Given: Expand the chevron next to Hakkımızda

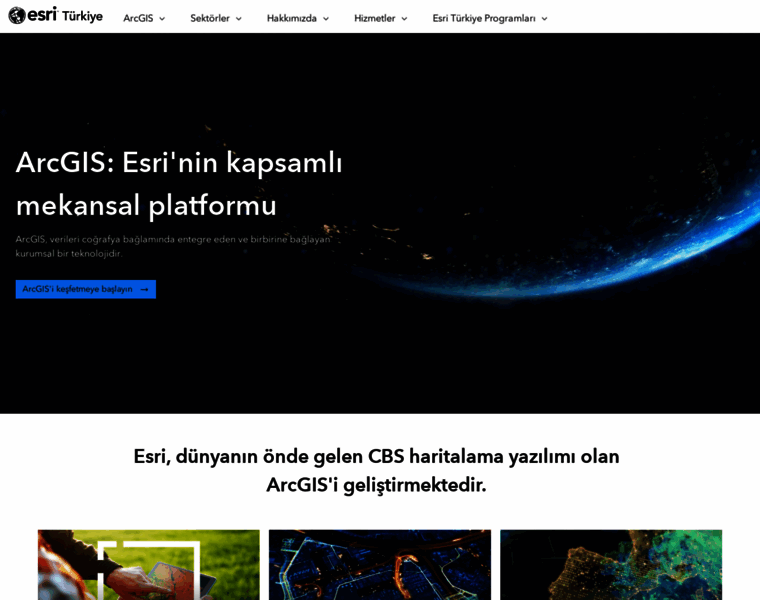Looking at the screenshot, I should point(326,19).
